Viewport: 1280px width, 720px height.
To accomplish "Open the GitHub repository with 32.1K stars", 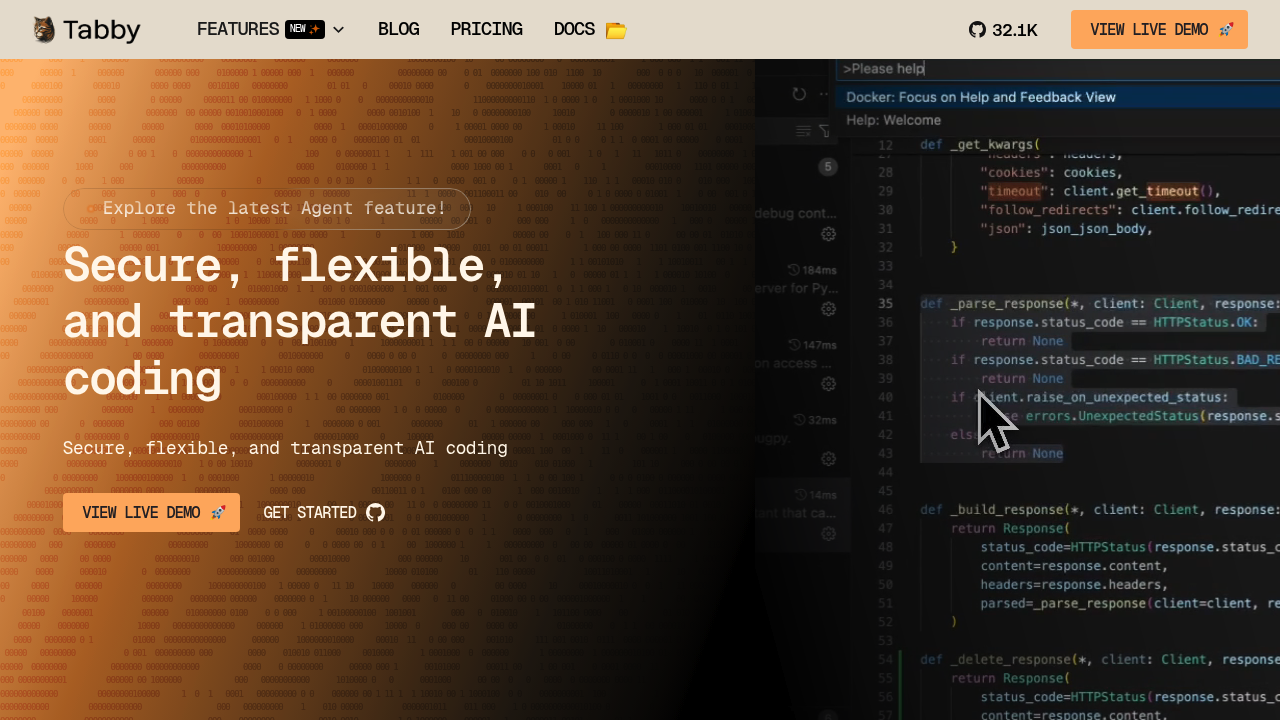I will [x=1003, y=30].
